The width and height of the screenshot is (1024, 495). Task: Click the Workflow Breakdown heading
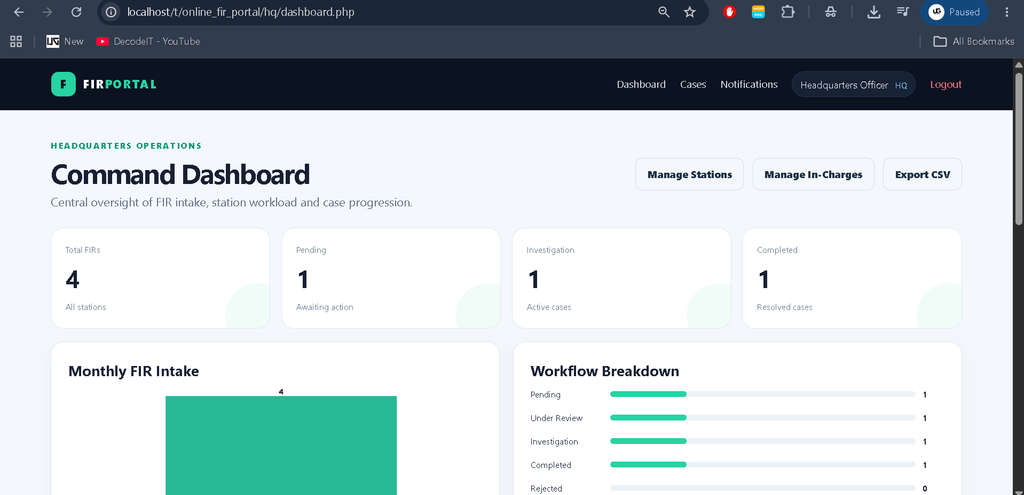click(x=605, y=371)
